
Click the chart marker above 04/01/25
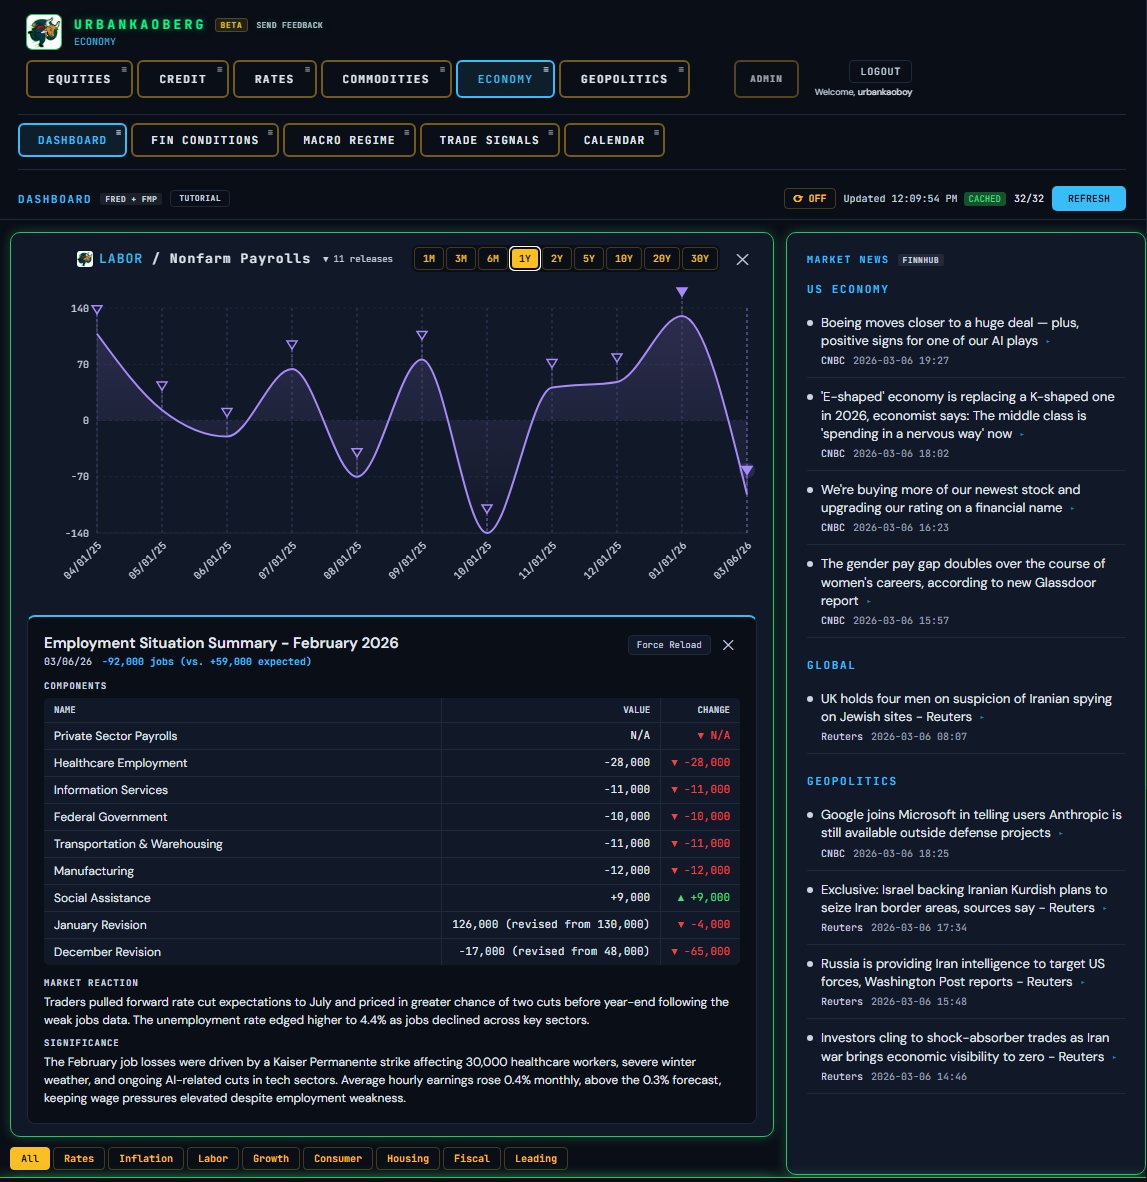(97, 310)
